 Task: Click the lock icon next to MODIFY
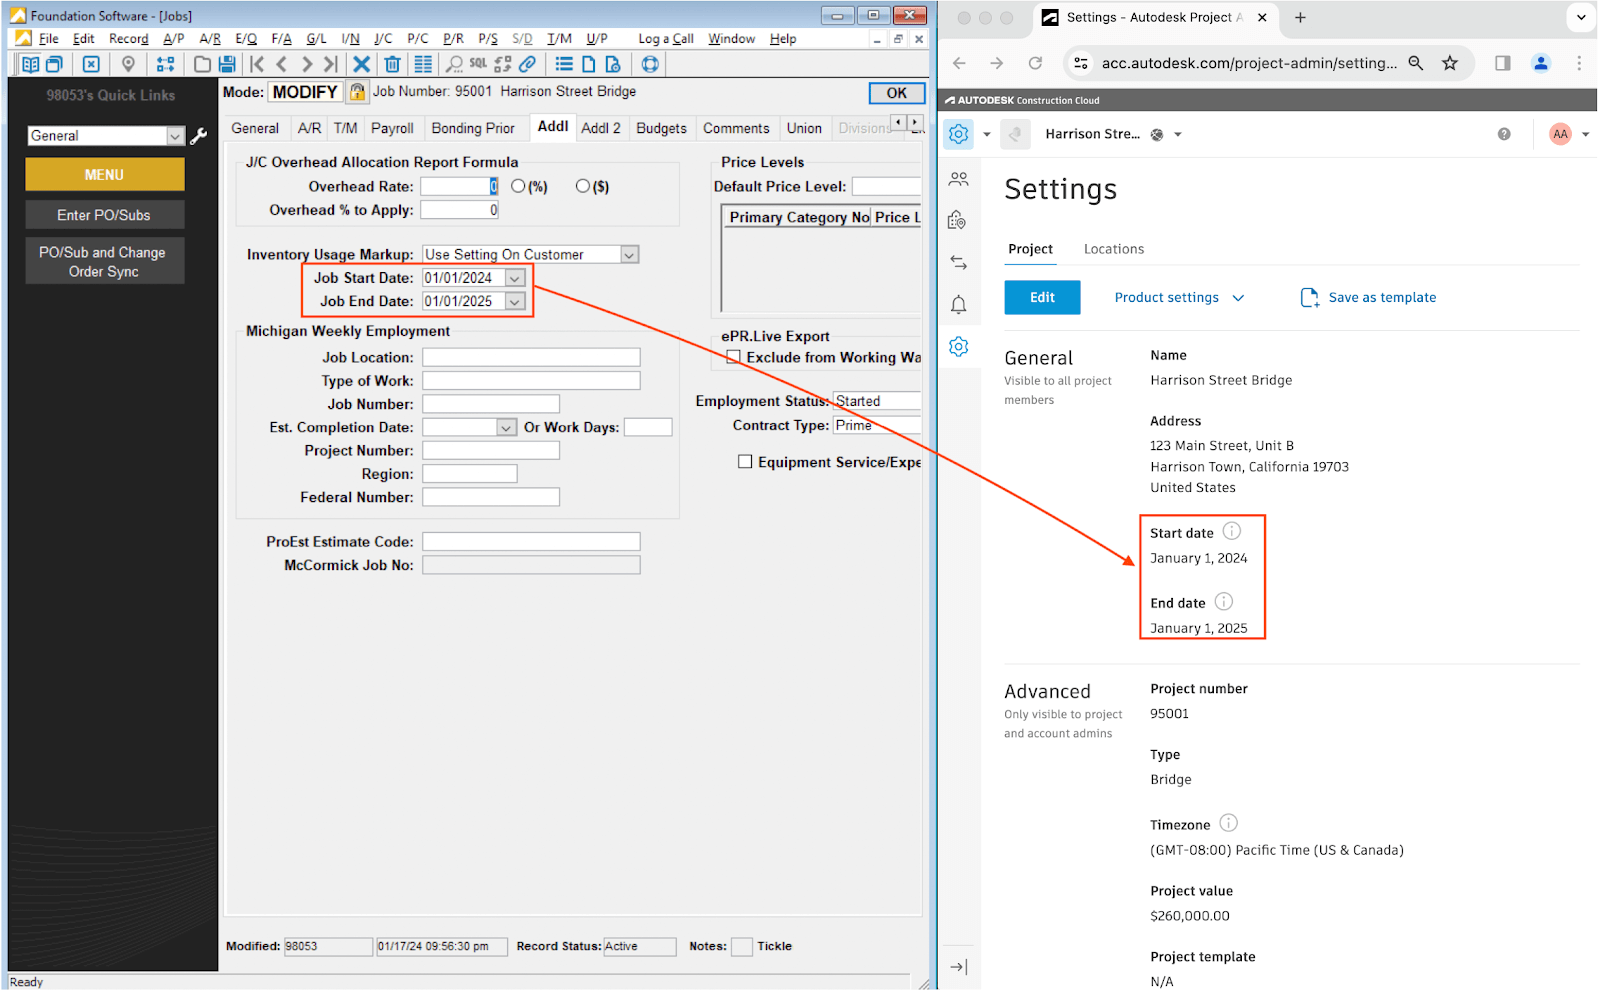coord(357,92)
